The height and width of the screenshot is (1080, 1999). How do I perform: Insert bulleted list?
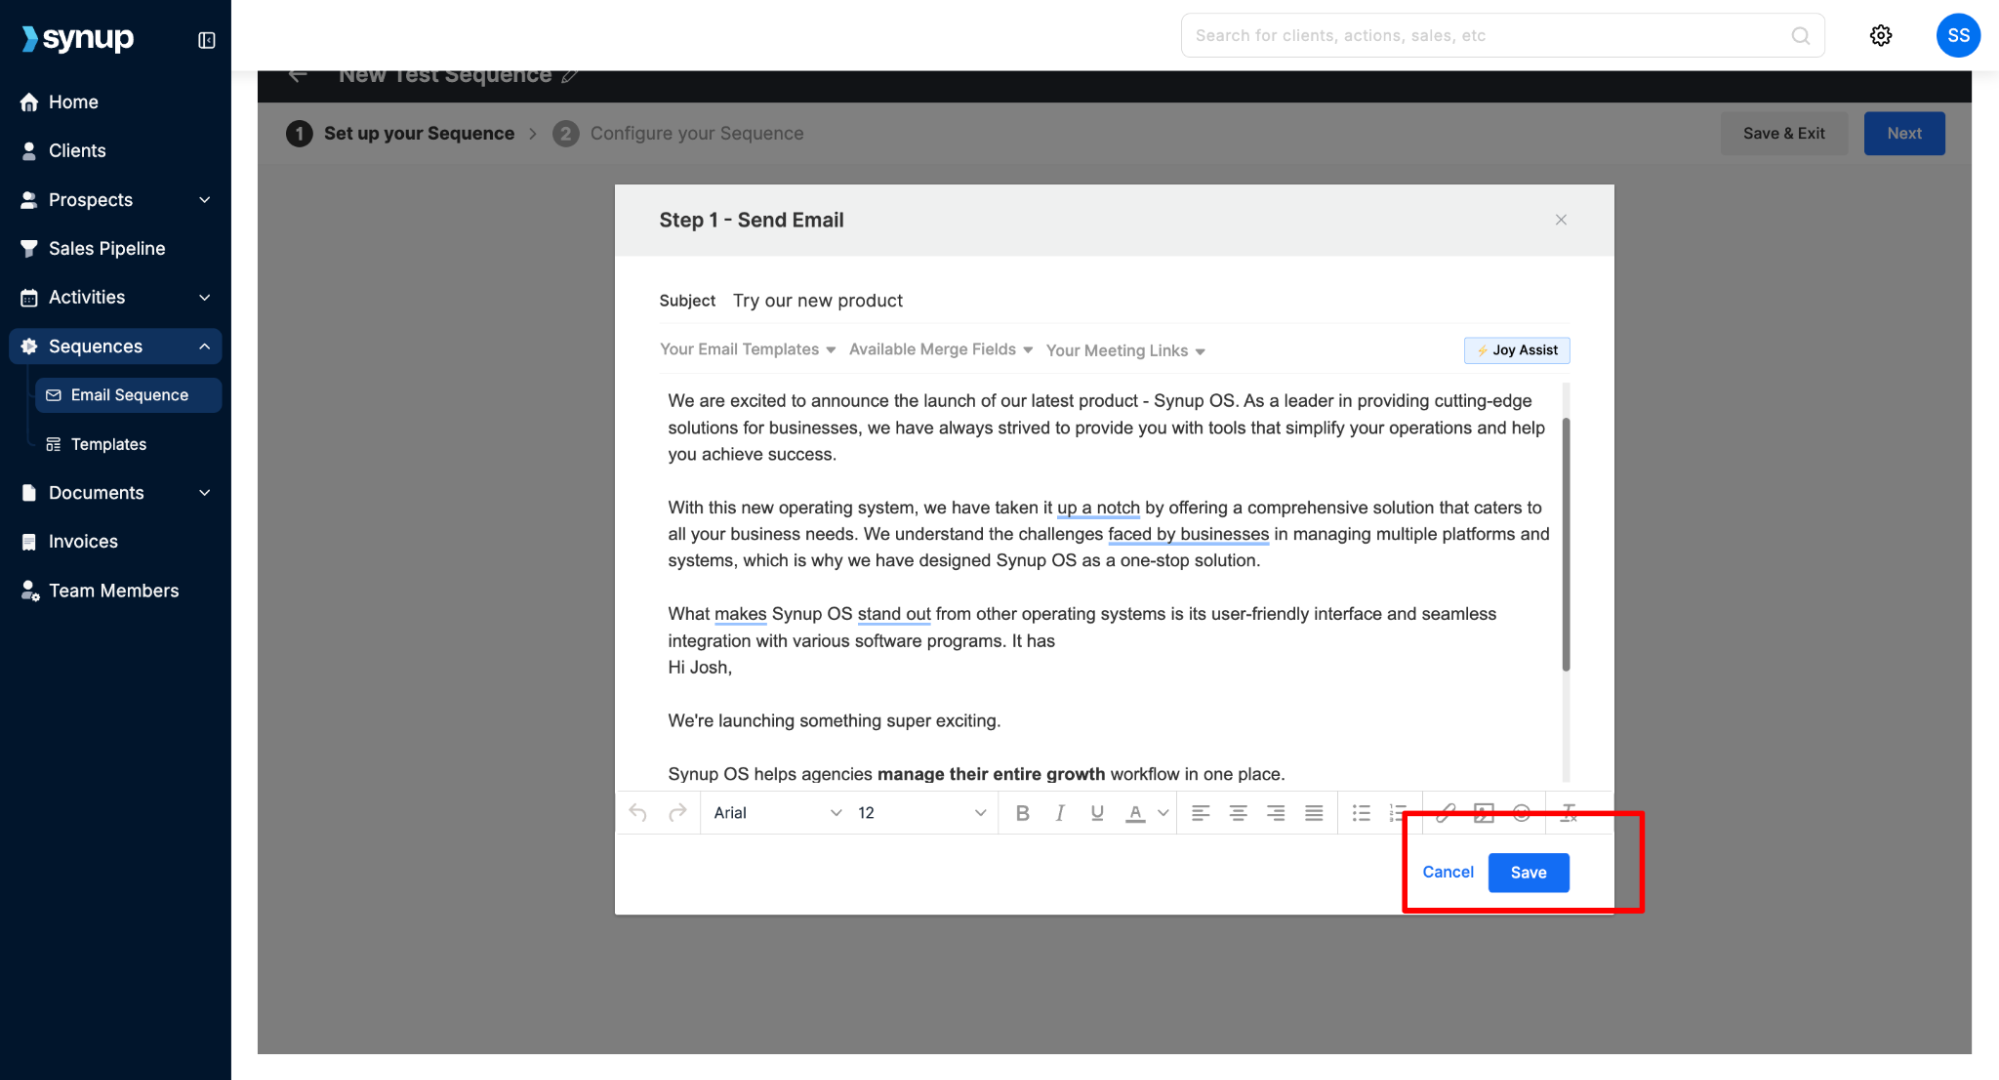1361,813
